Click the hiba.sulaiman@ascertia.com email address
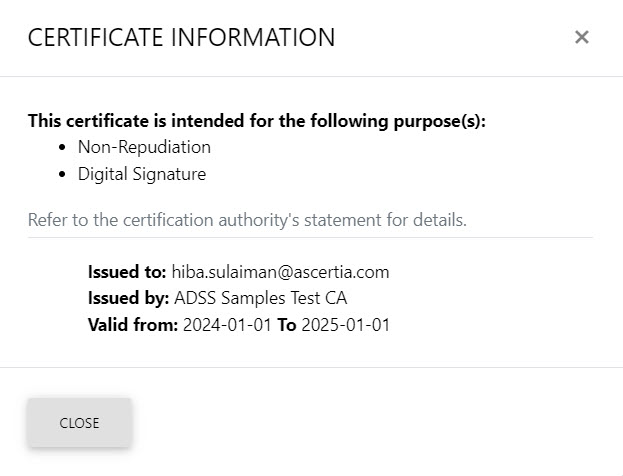Viewport: 623px width, 476px height. point(280,272)
